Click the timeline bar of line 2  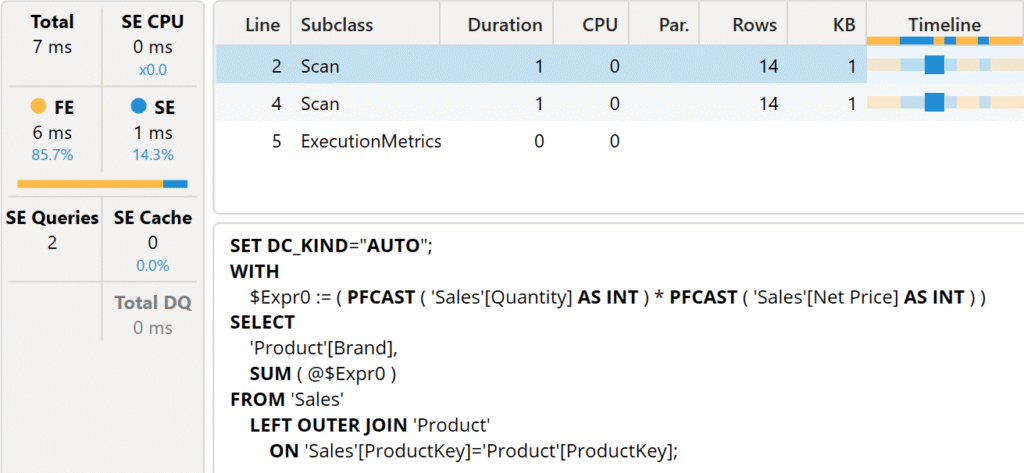pos(935,65)
